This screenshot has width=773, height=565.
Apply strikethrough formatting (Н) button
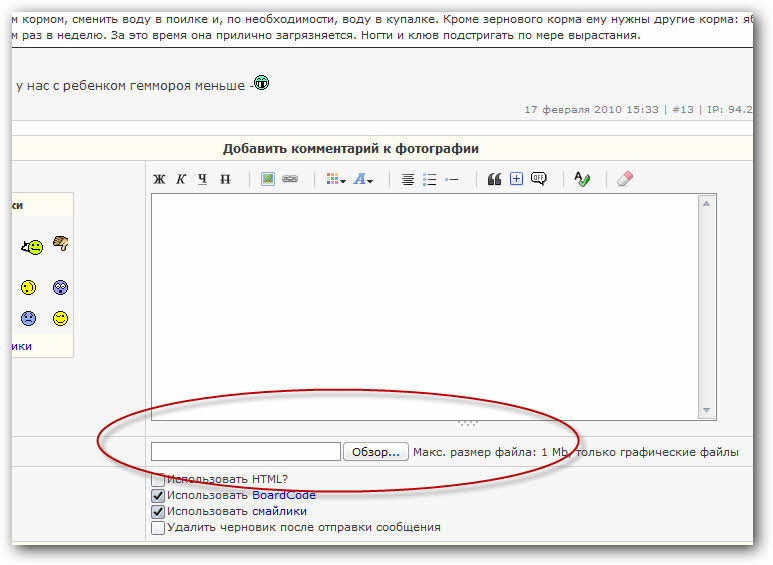[225, 179]
